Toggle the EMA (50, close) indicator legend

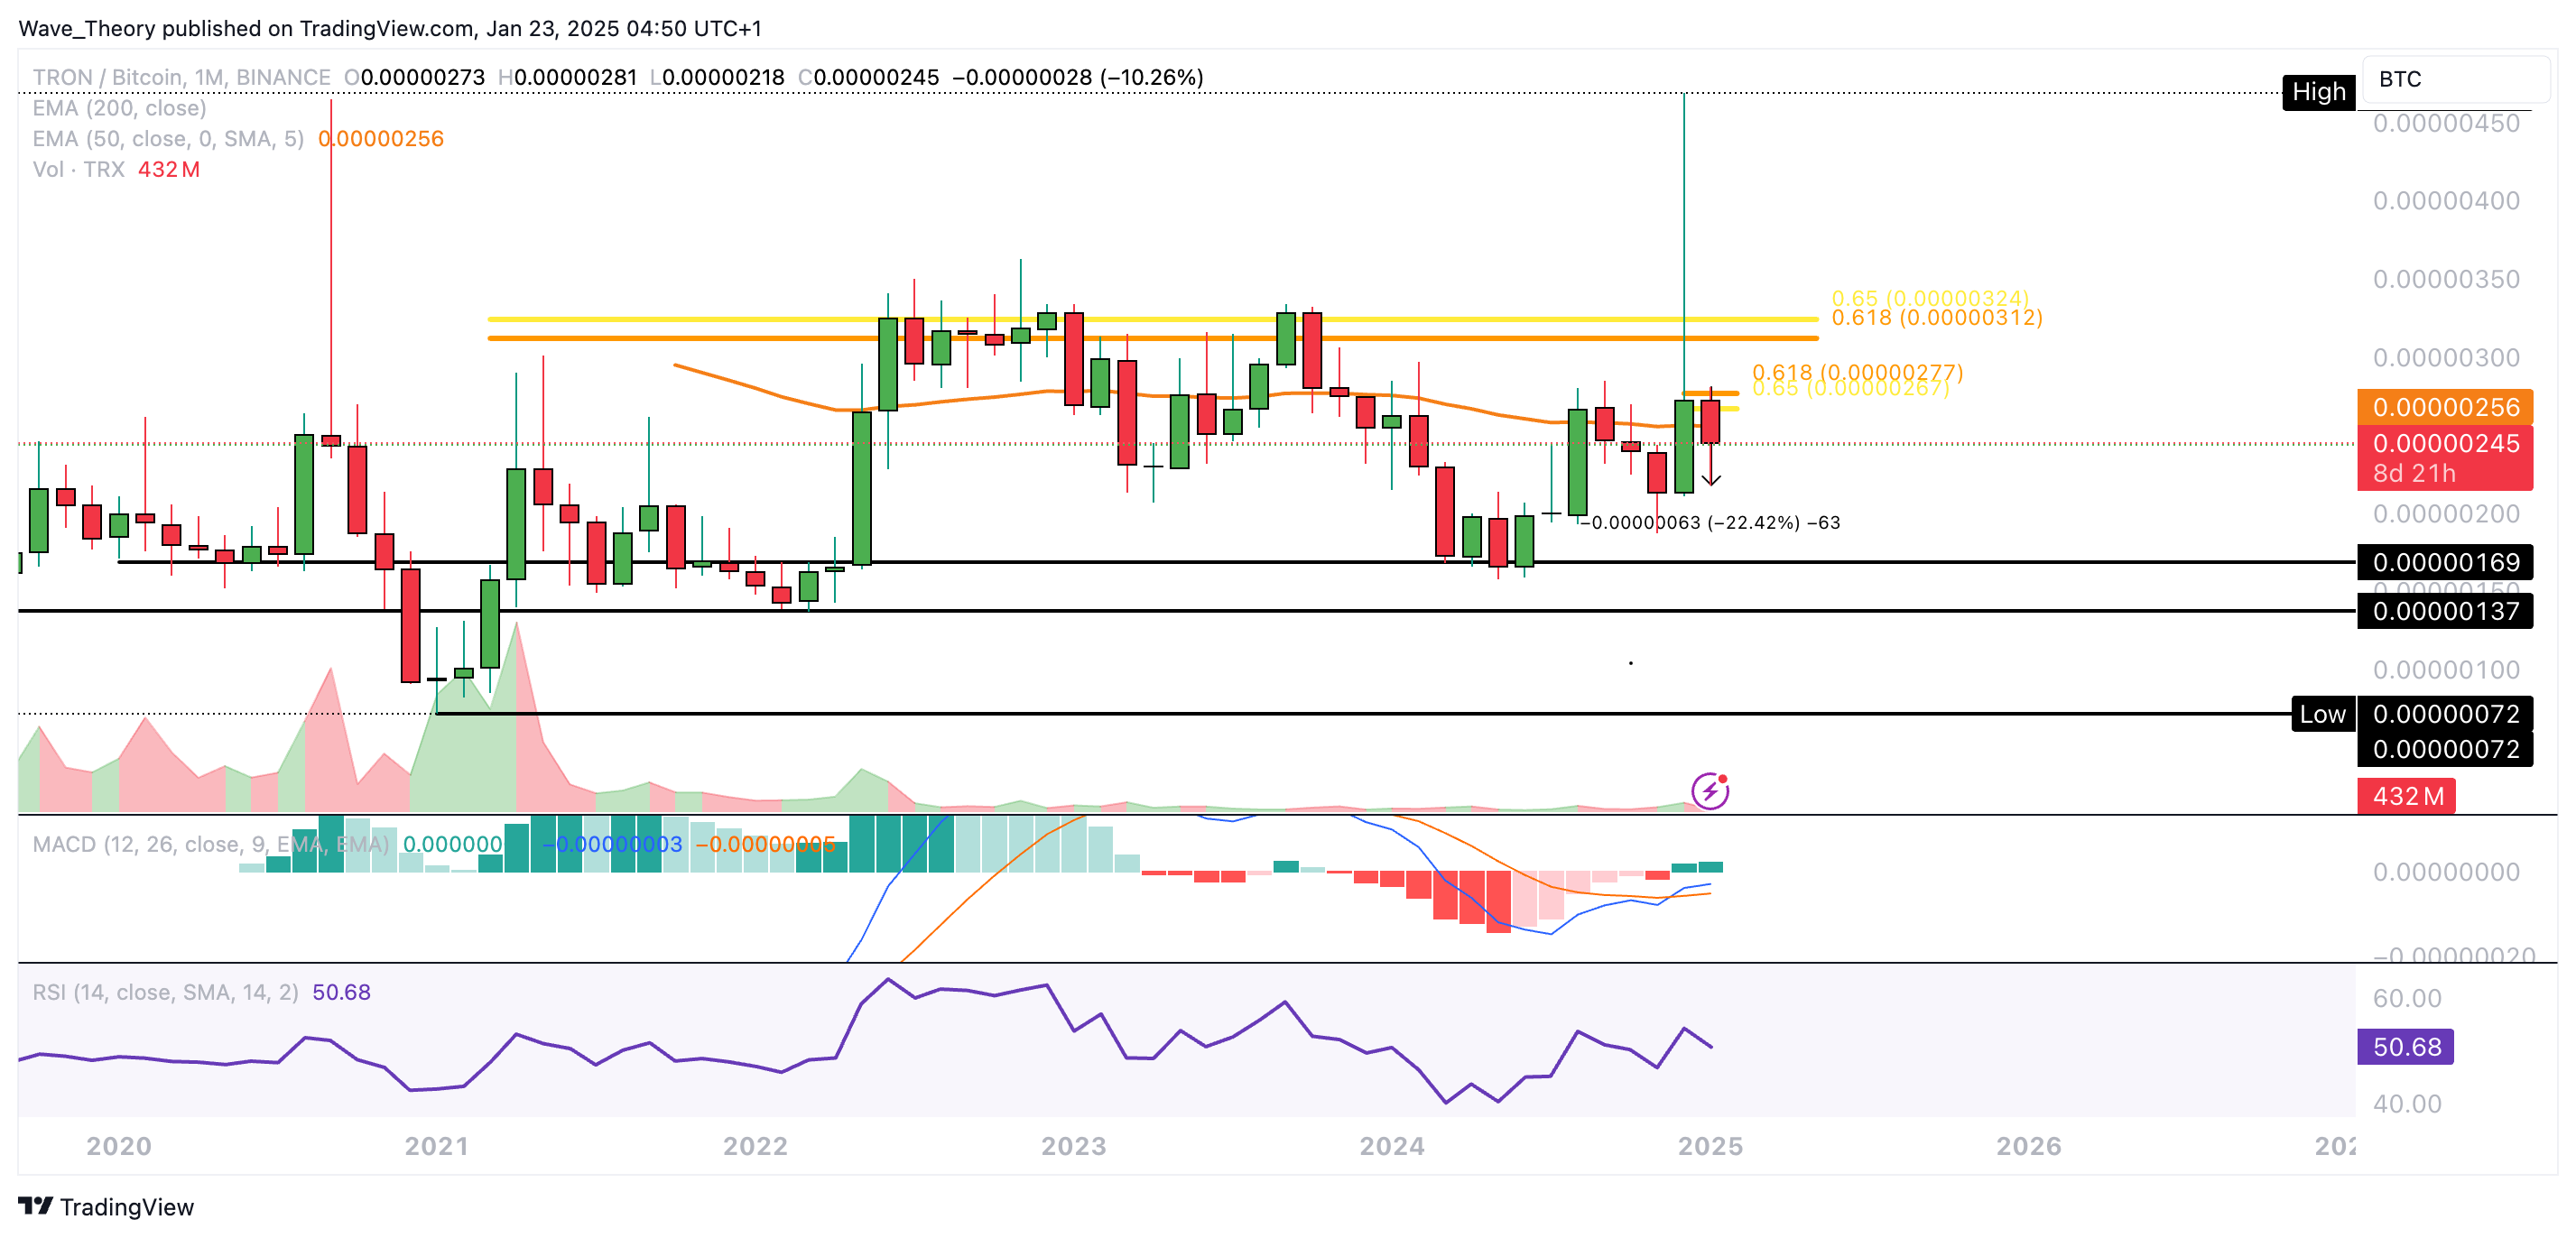[x=167, y=139]
